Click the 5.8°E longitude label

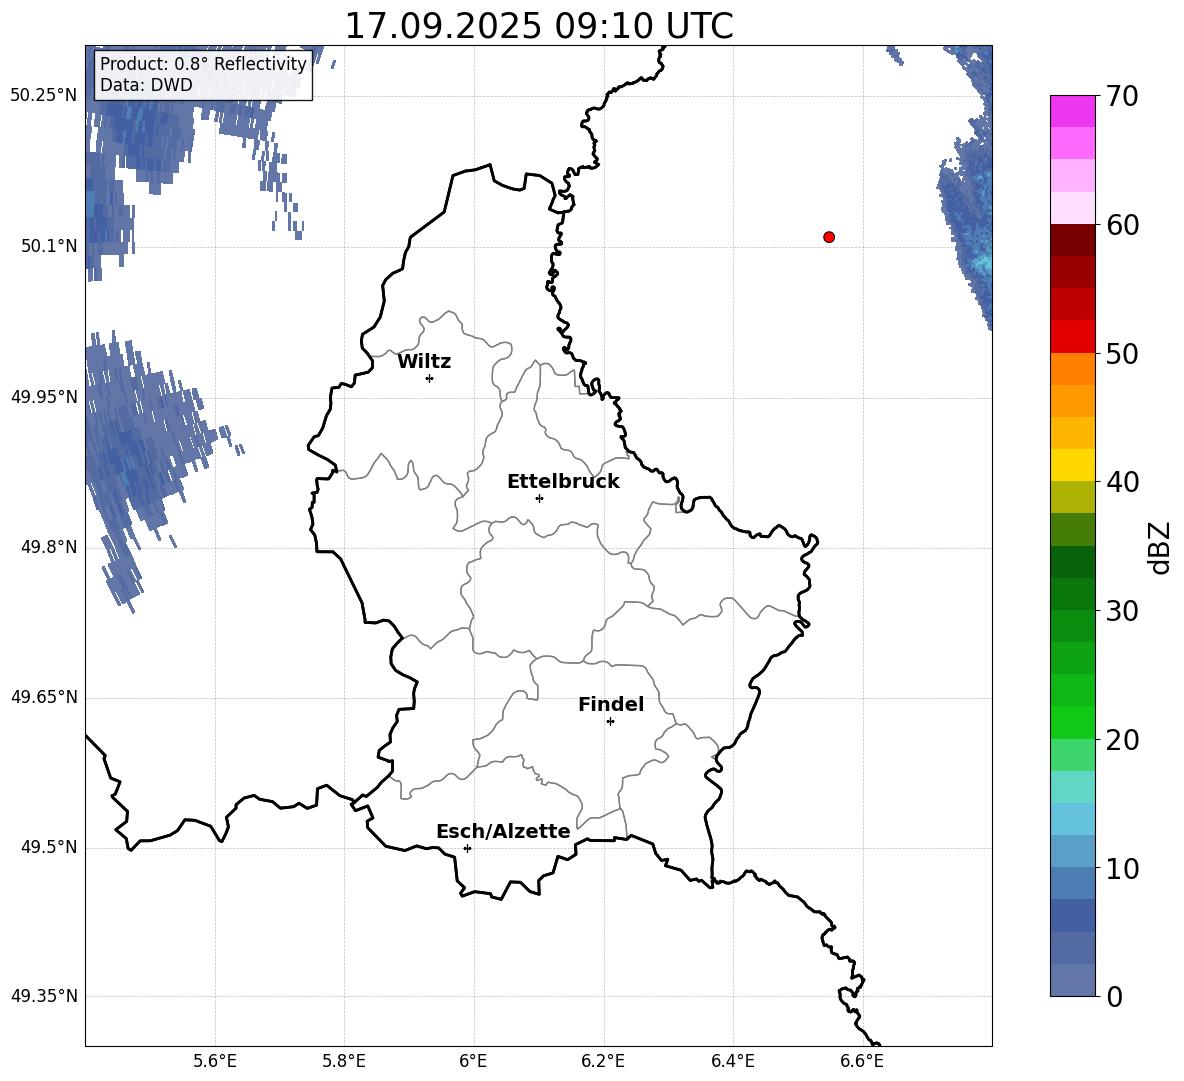344,1061
